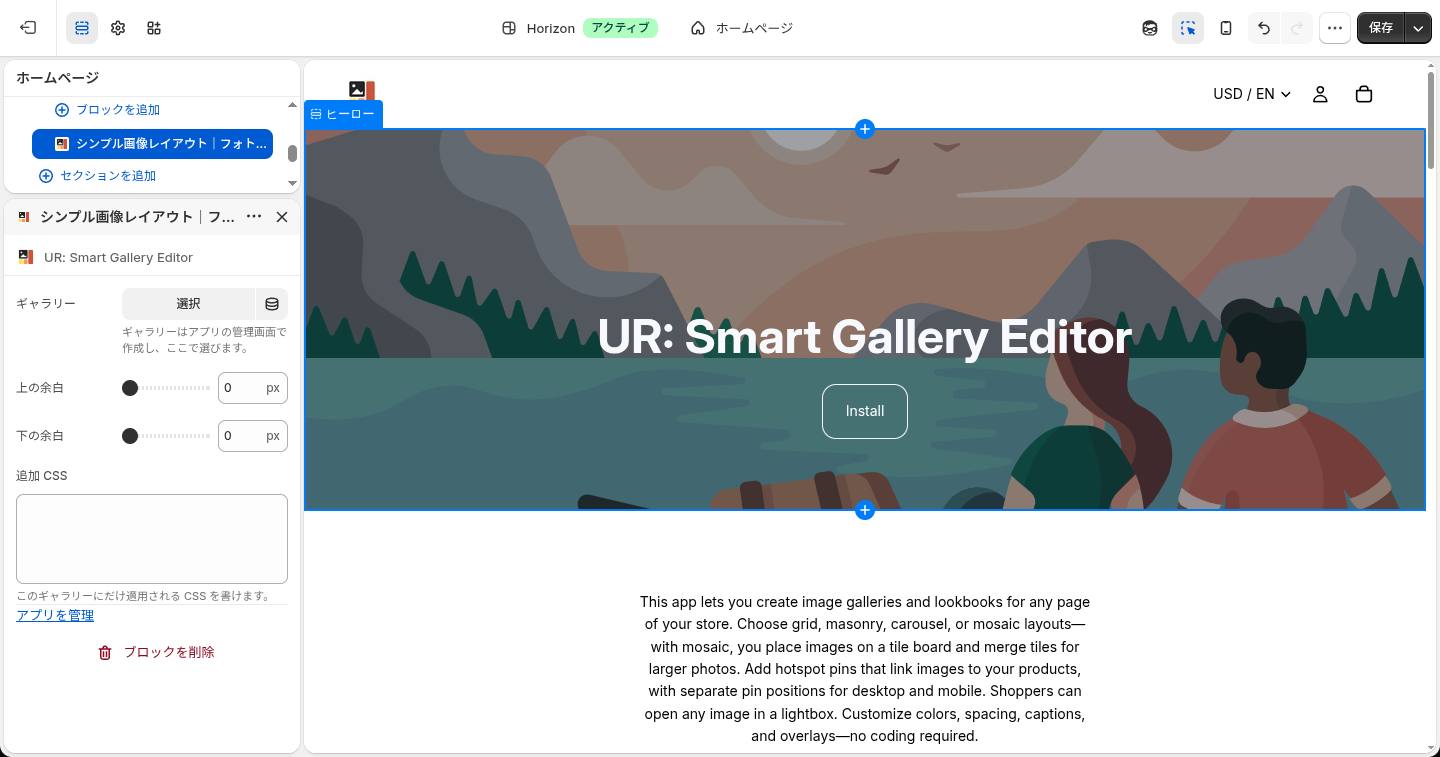Open the Sections panel icon
Image resolution: width=1440 pixels, height=757 pixels.
pos(82,28)
